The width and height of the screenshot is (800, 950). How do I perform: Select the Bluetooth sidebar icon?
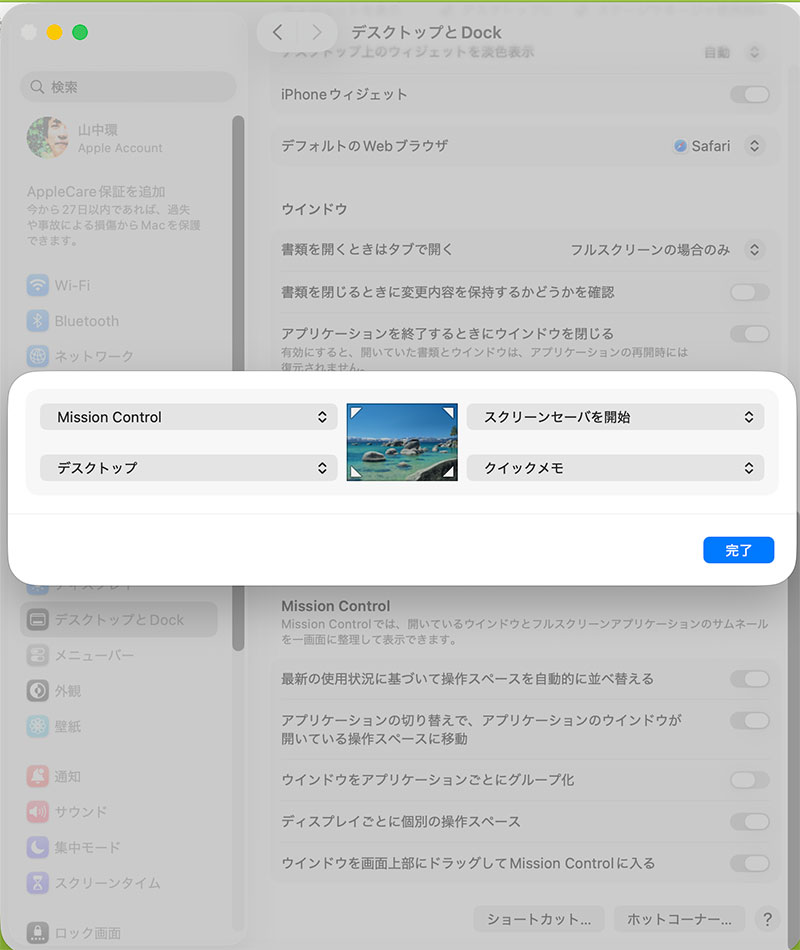click(38, 321)
